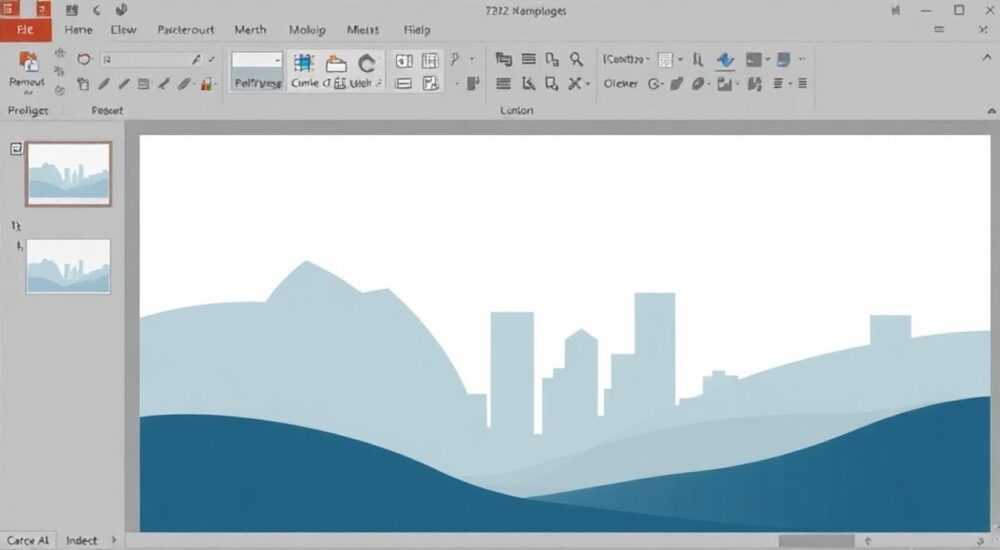Click the save icon in the quick access bar
This screenshot has width=1000, height=550.
point(72,10)
